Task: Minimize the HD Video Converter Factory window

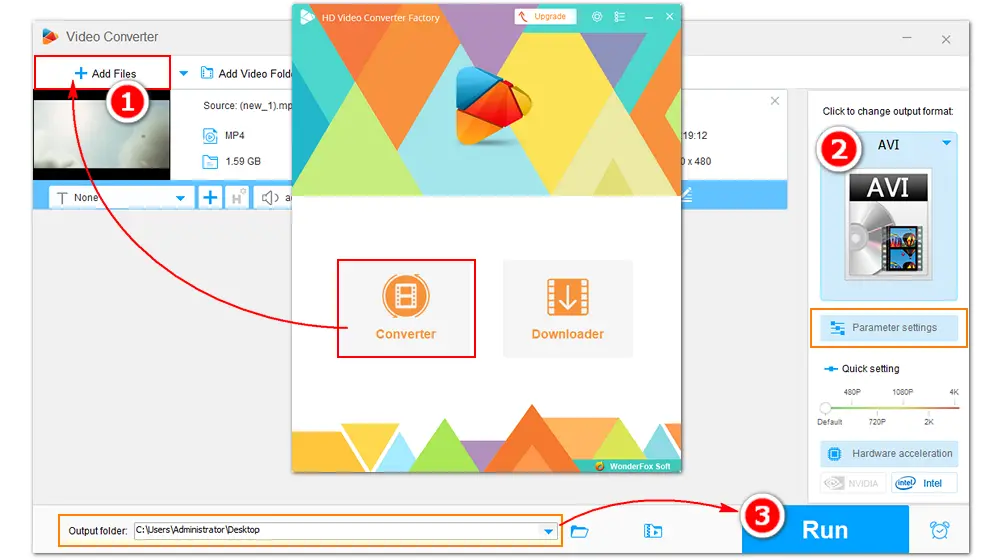Action: pos(649,17)
